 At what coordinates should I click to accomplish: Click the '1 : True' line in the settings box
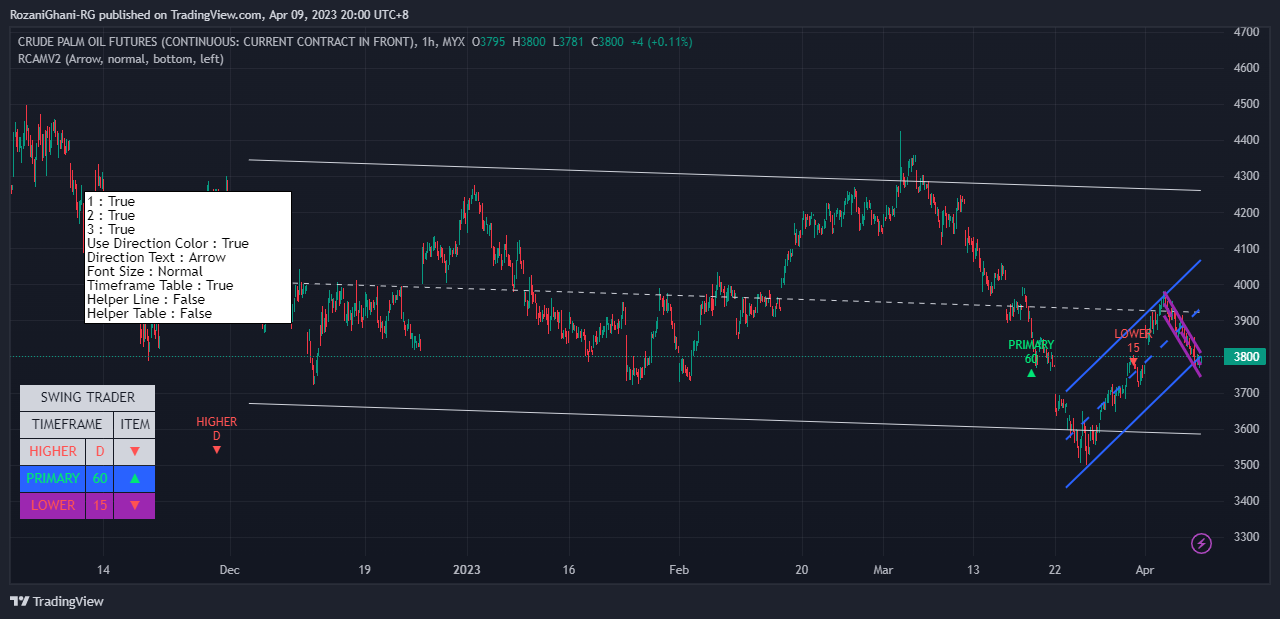[x=111, y=201]
